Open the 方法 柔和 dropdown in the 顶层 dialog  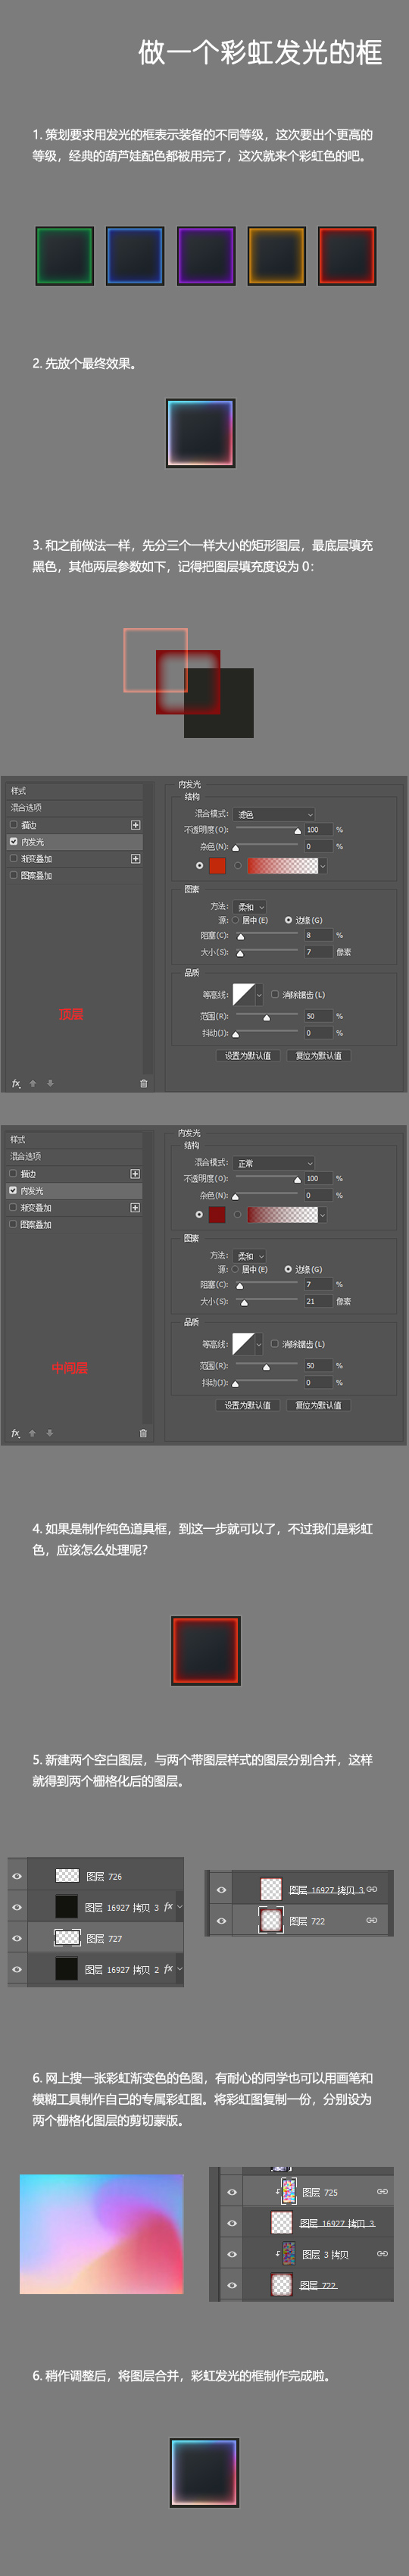tap(250, 907)
